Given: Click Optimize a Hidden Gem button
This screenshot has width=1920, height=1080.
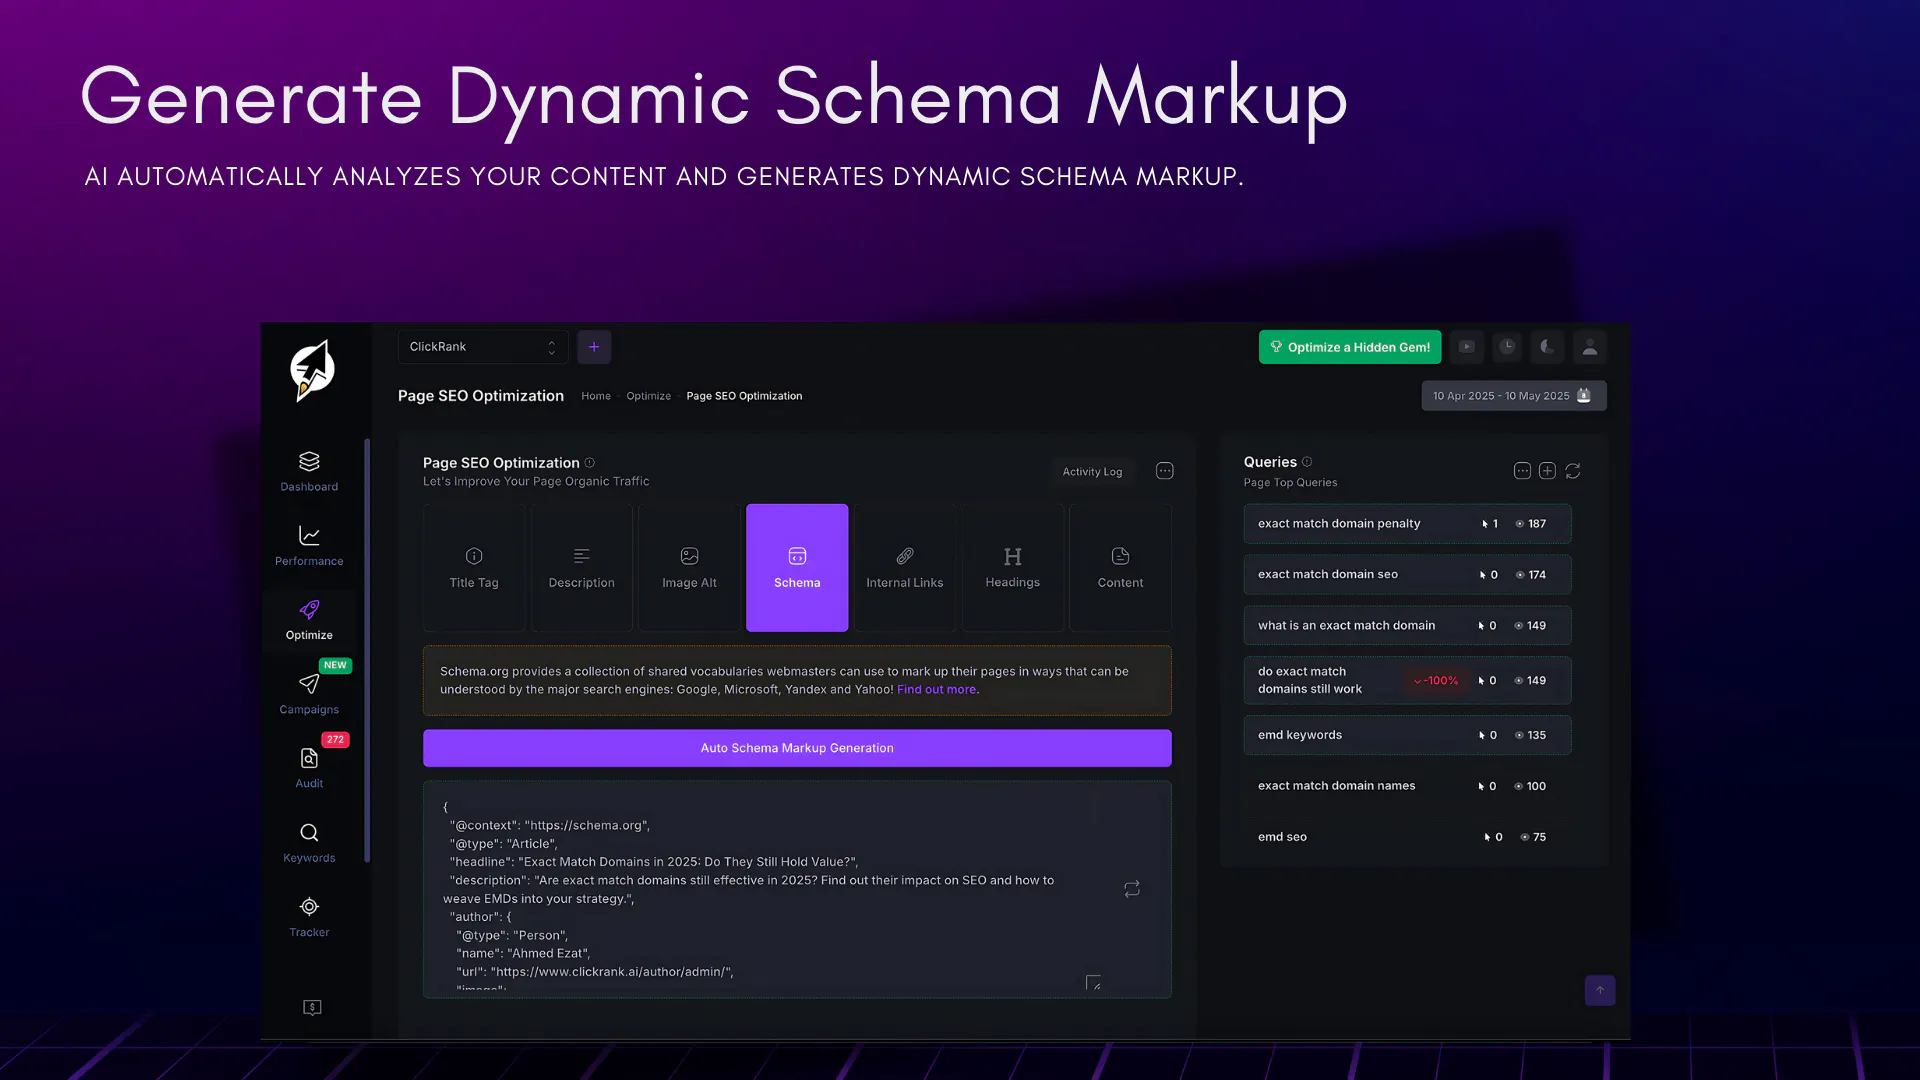Looking at the screenshot, I should tap(1350, 347).
